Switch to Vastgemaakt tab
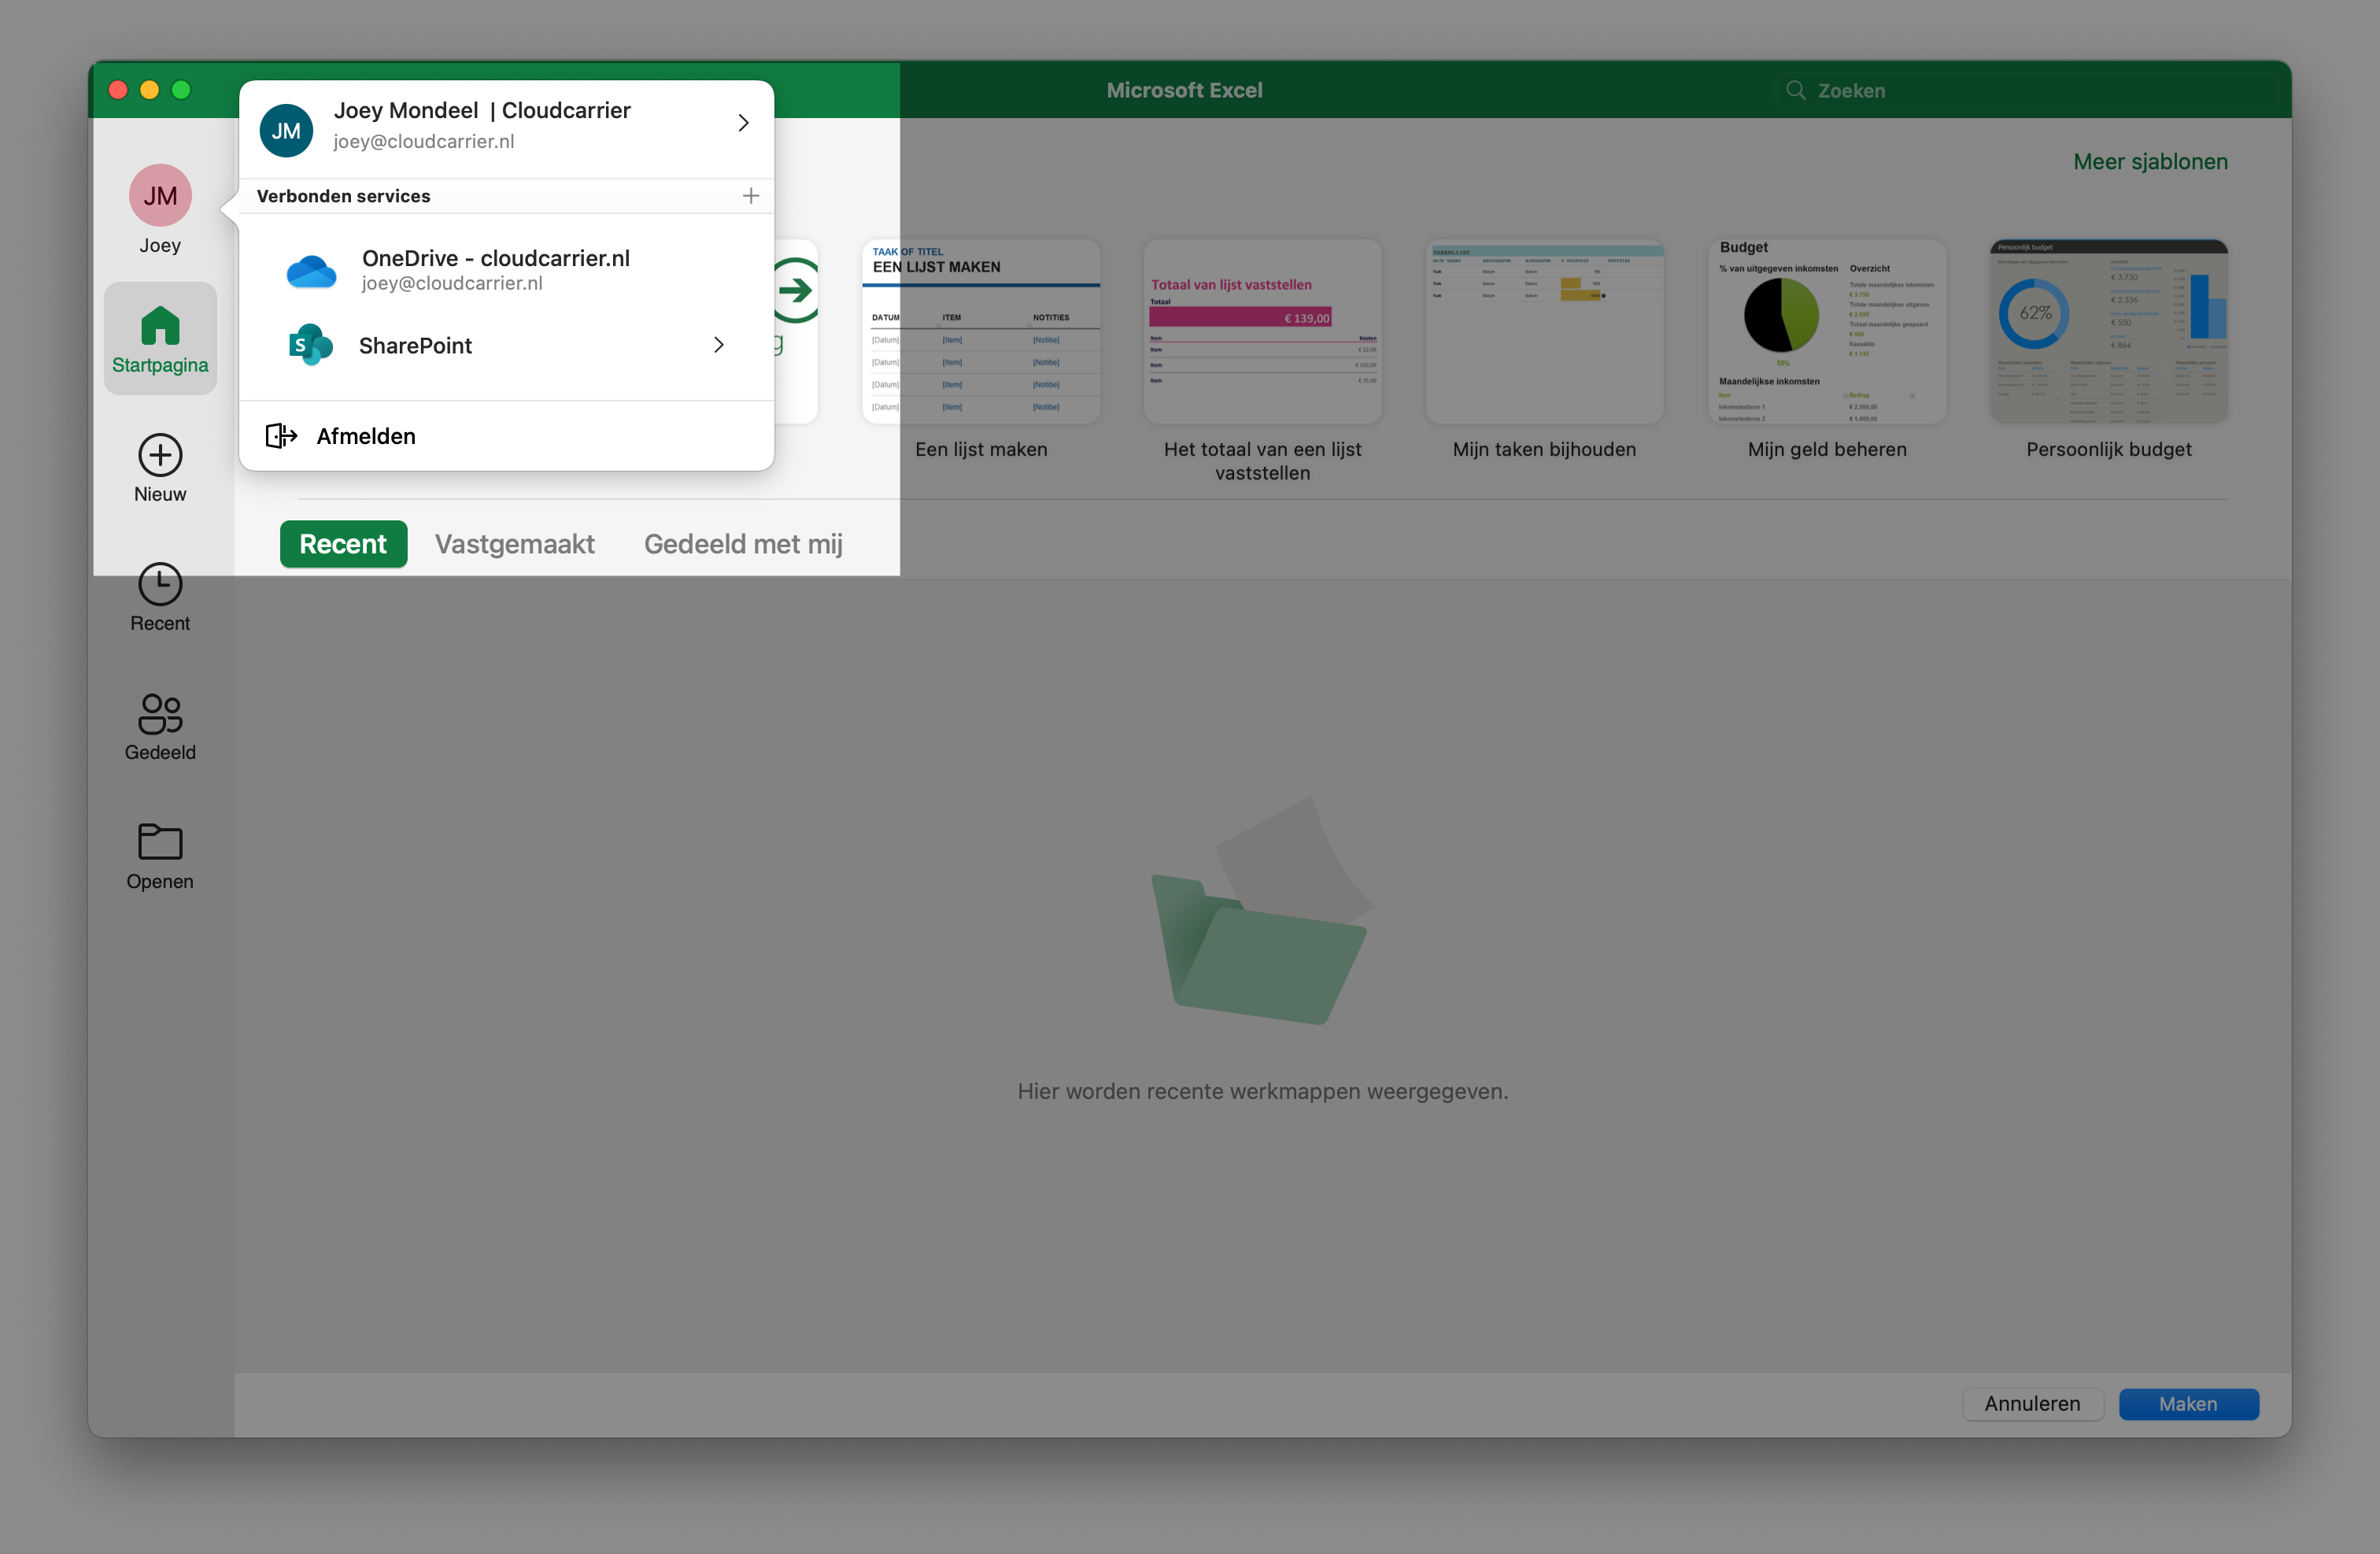 pyautogui.click(x=514, y=543)
